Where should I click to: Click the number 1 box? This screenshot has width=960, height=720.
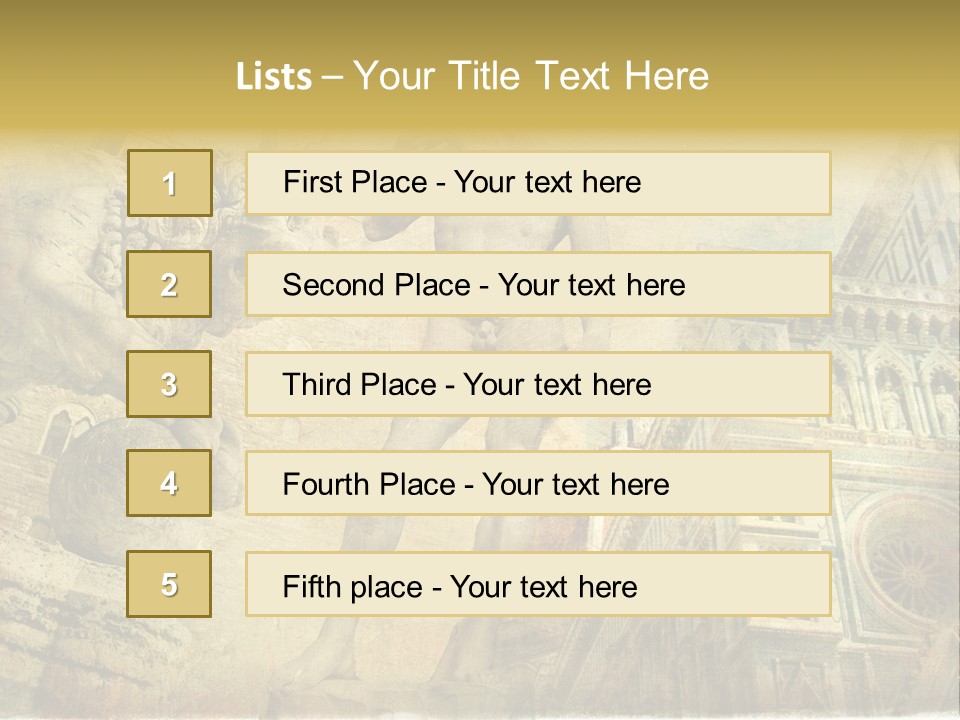(170, 183)
